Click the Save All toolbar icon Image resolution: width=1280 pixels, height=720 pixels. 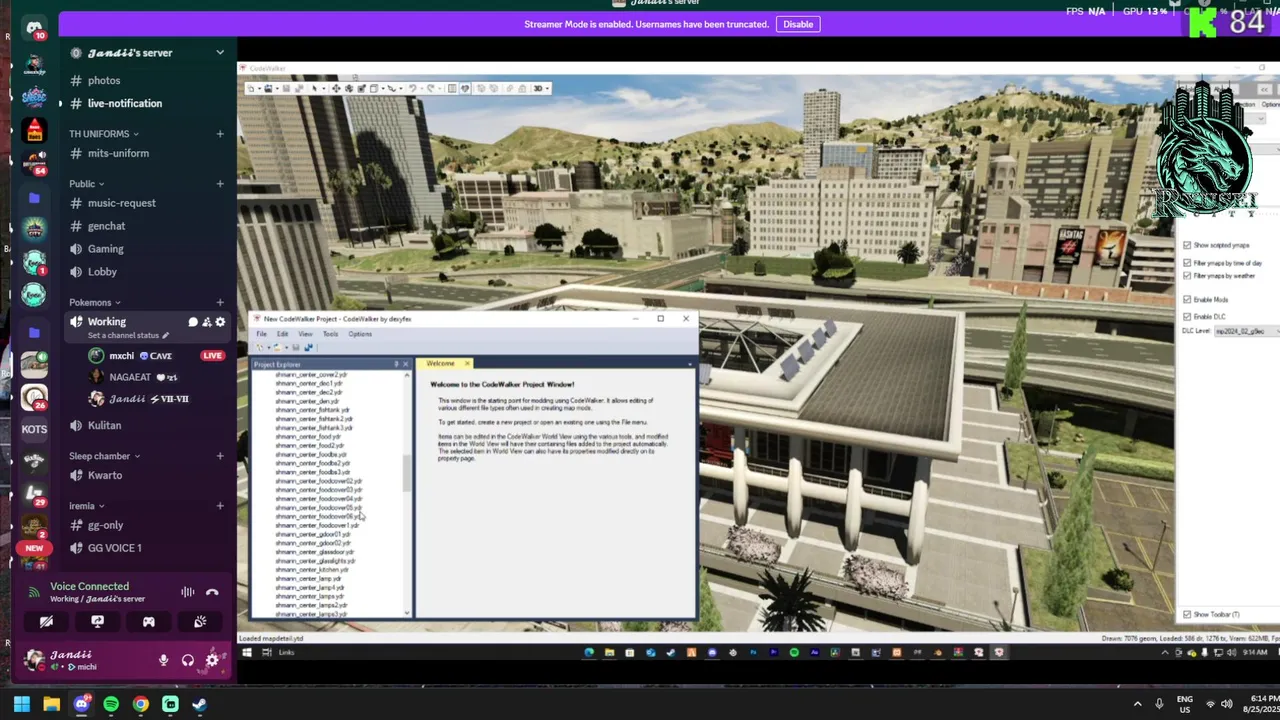tap(307, 347)
